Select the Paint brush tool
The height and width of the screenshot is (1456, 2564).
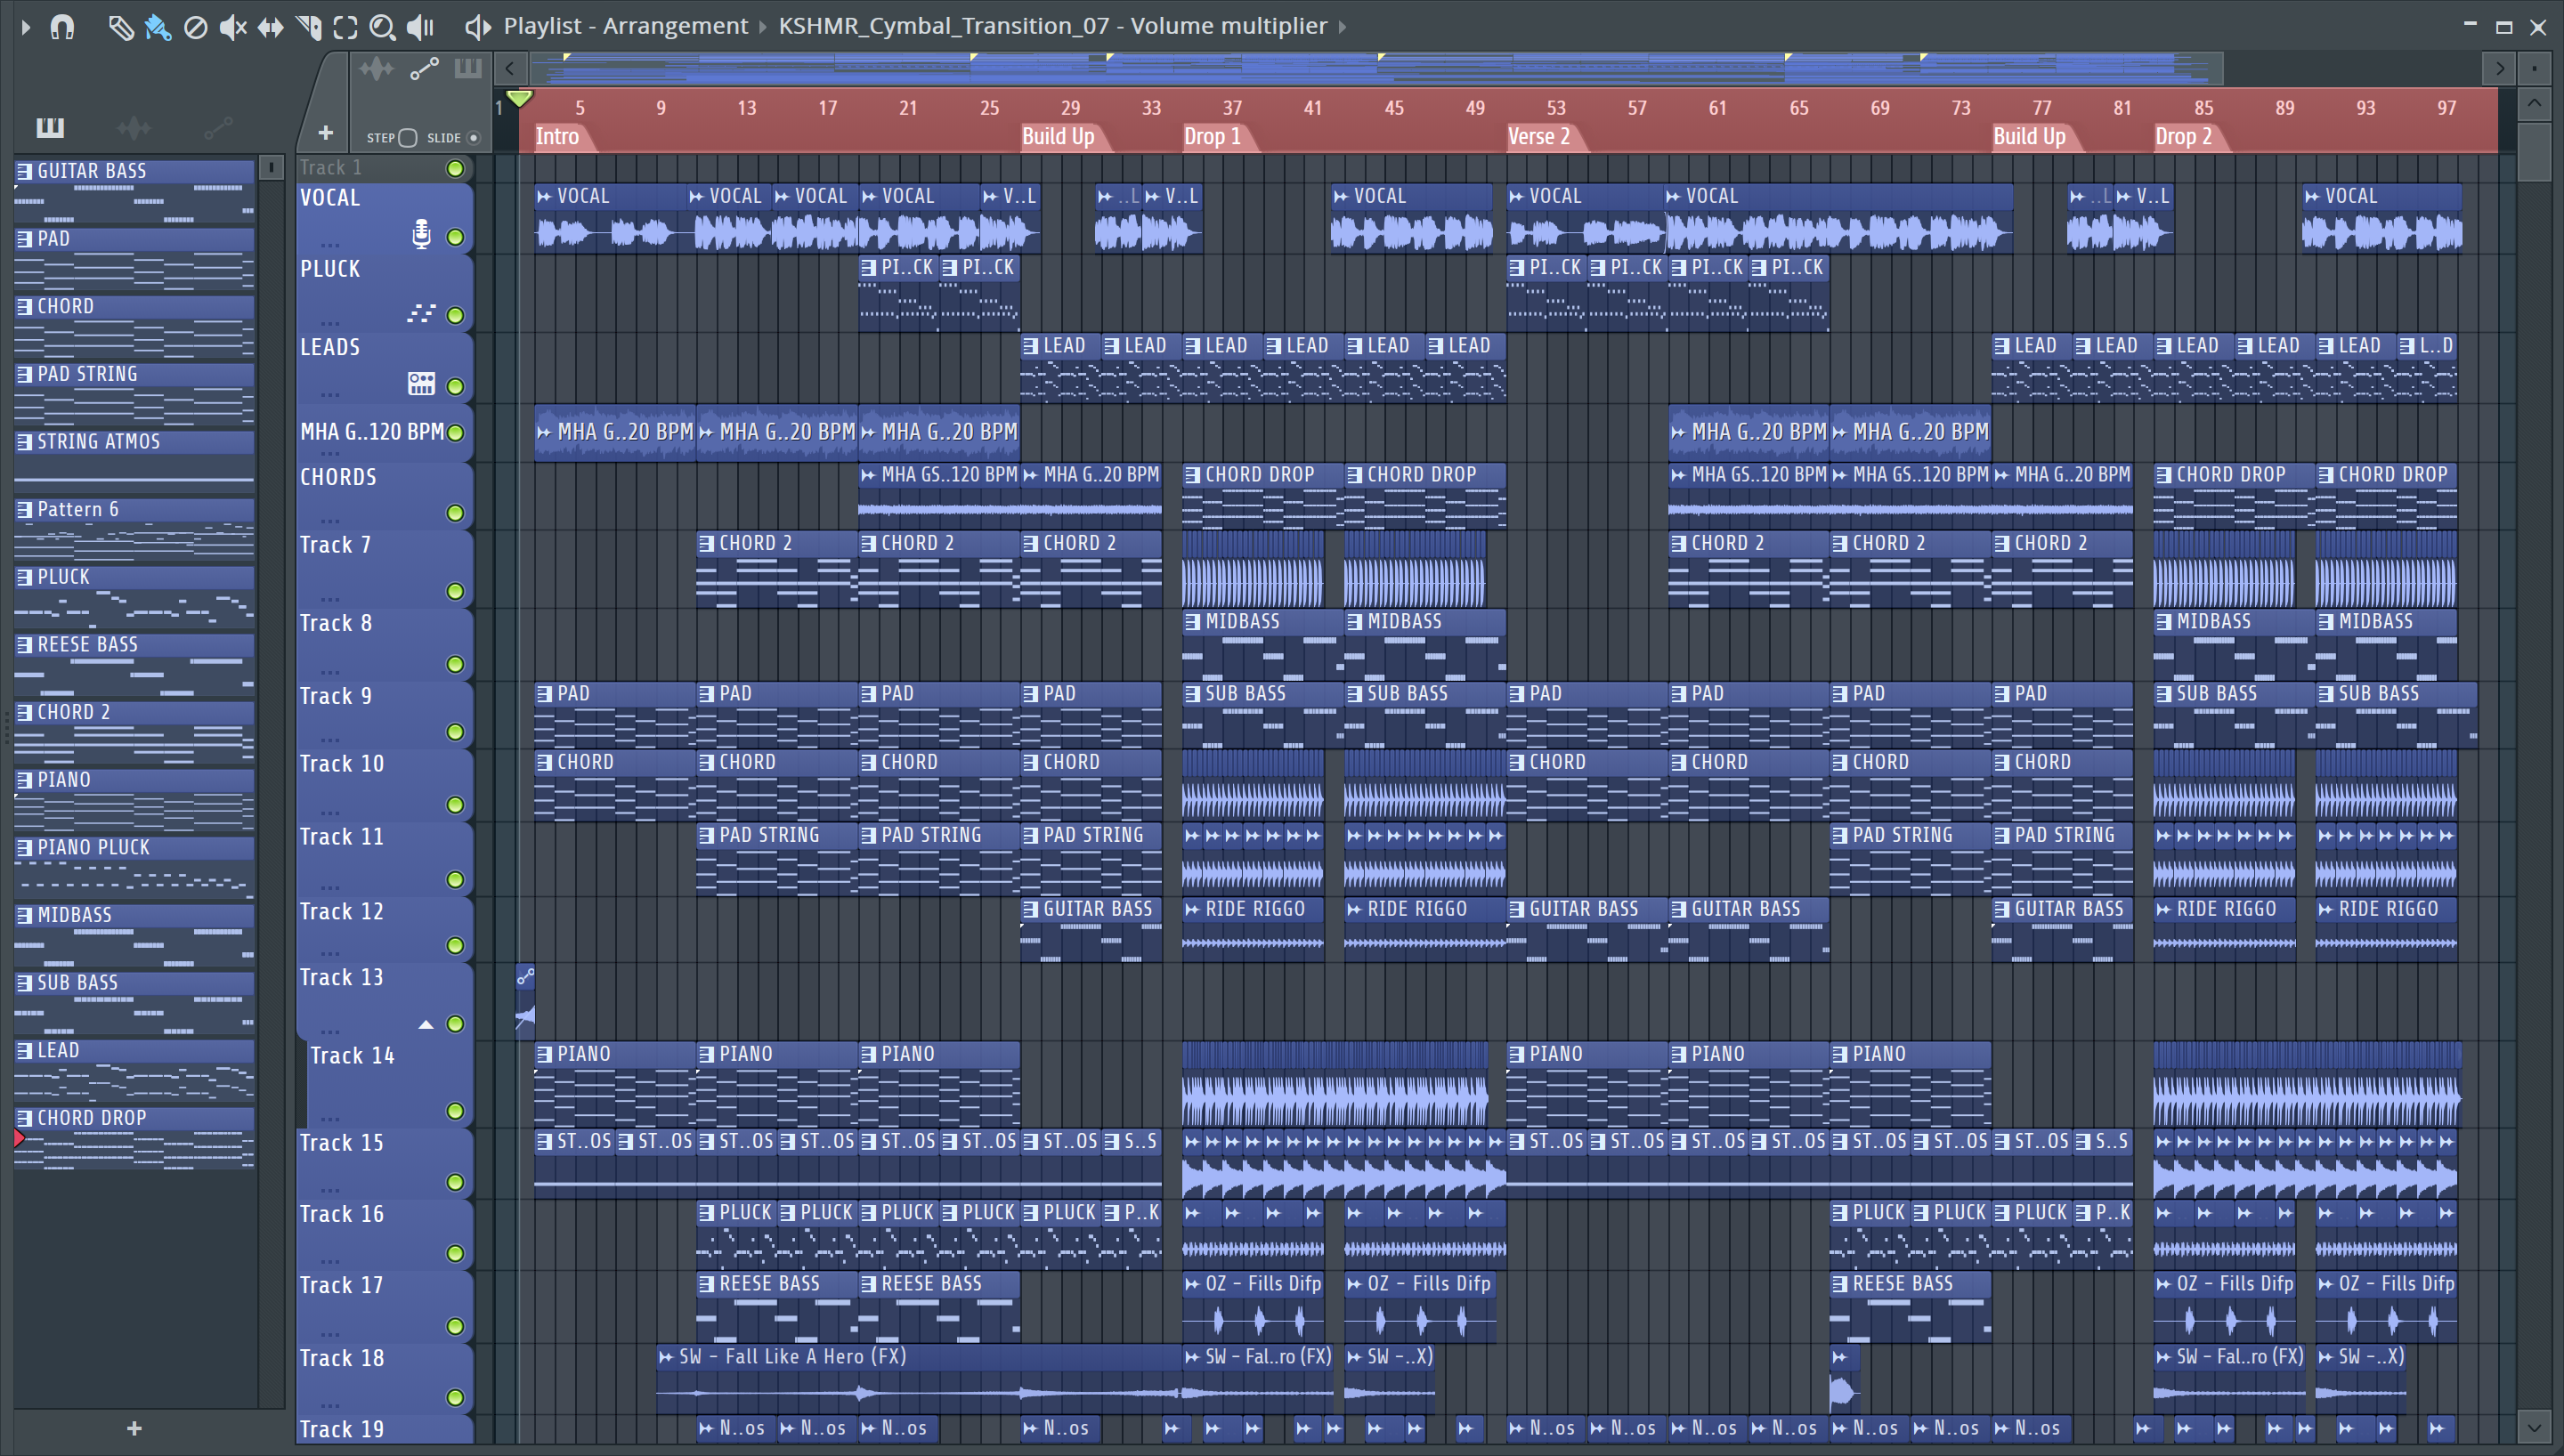pyautogui.click(x=158, y=27)
